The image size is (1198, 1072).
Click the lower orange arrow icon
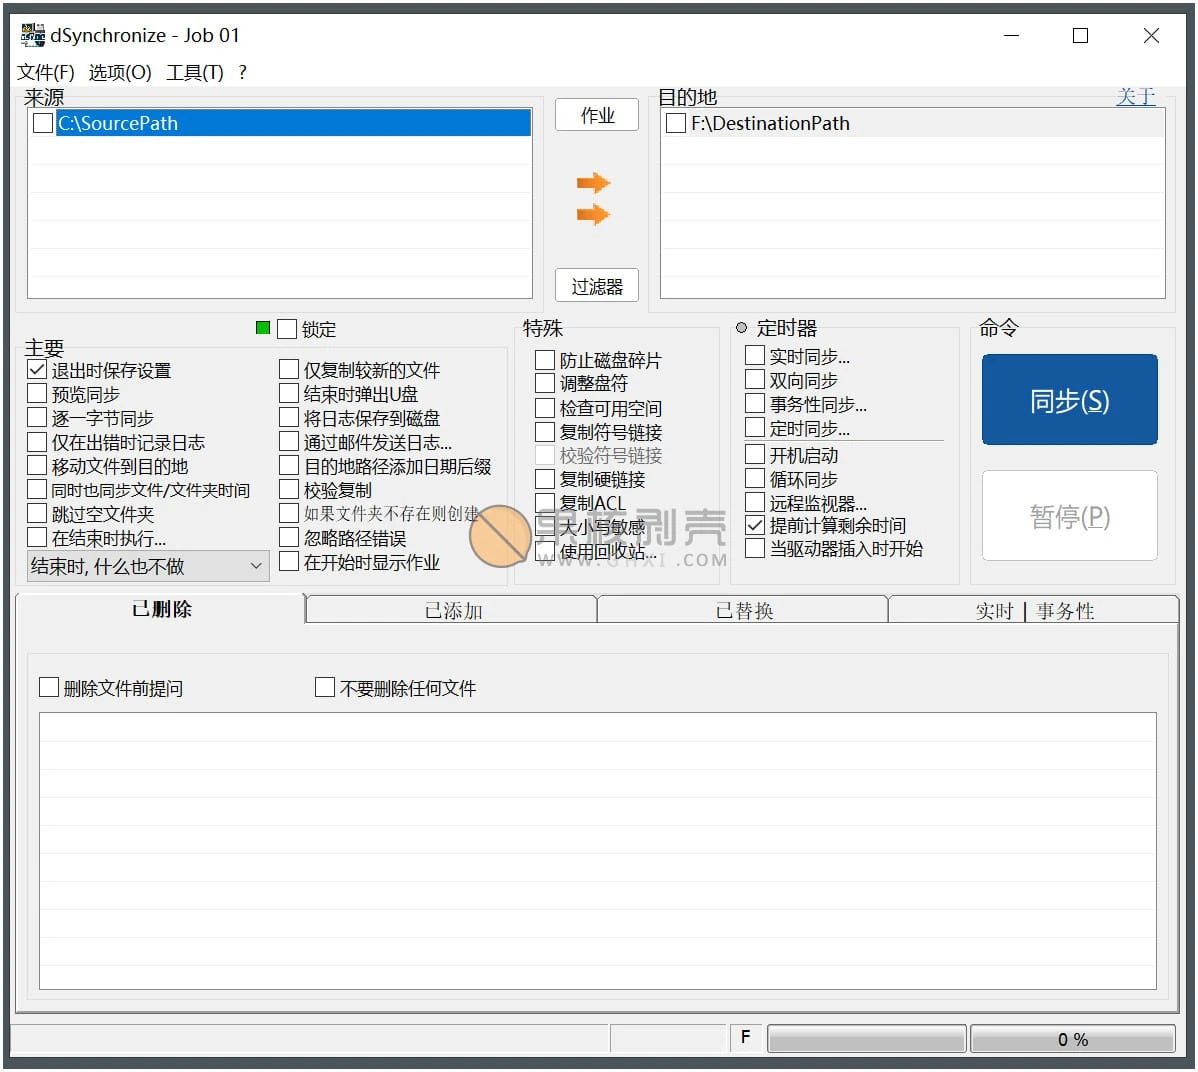pos(593,215)
